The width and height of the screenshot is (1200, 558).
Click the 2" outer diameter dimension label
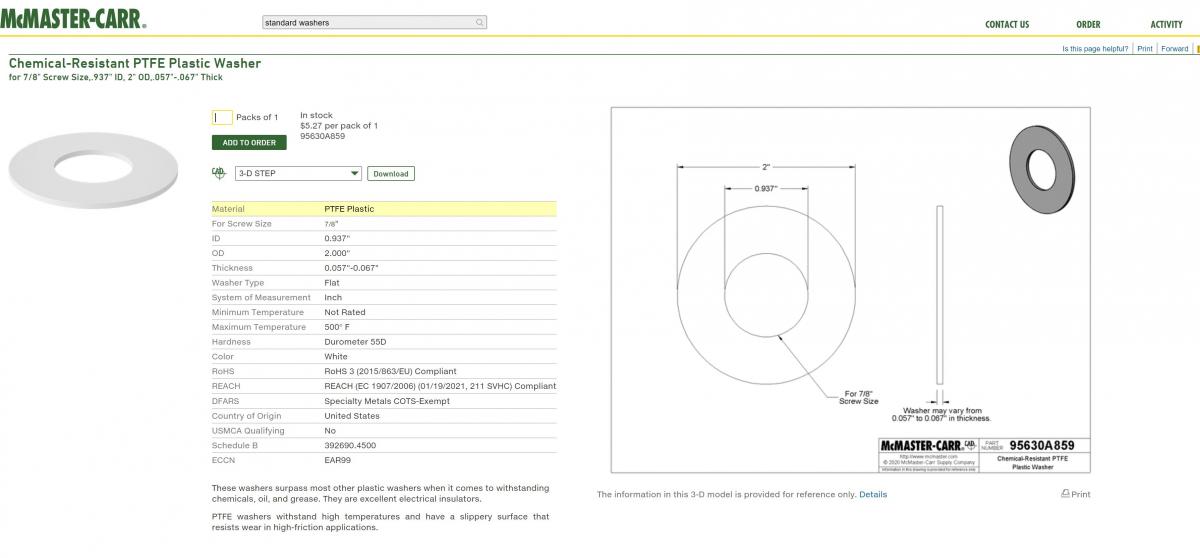click(766, 167)
